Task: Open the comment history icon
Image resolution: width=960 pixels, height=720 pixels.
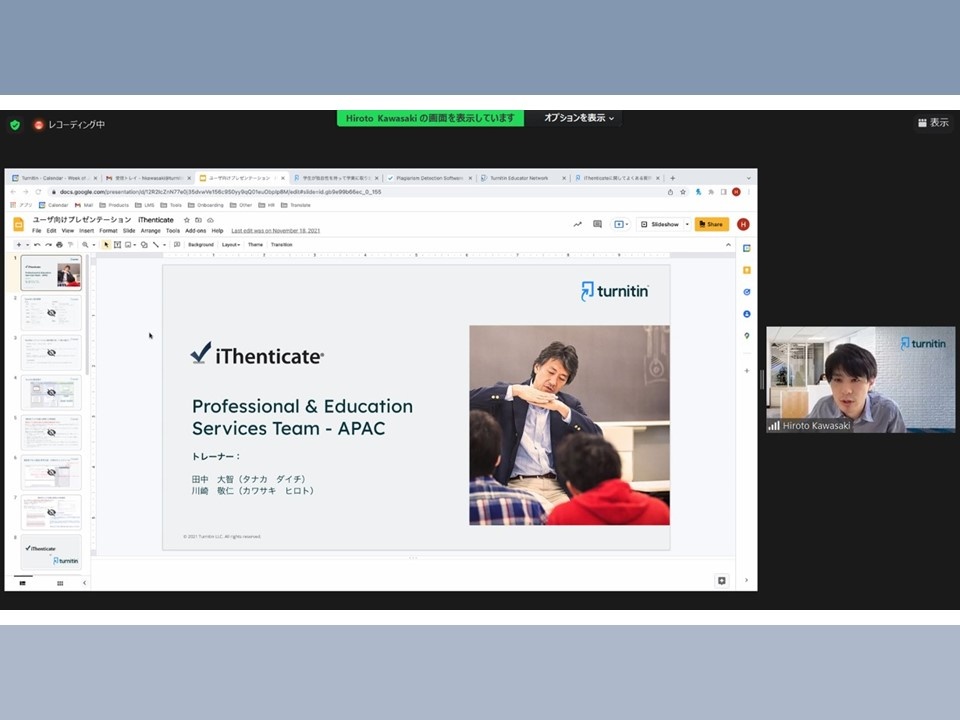Action: point(598,225)
